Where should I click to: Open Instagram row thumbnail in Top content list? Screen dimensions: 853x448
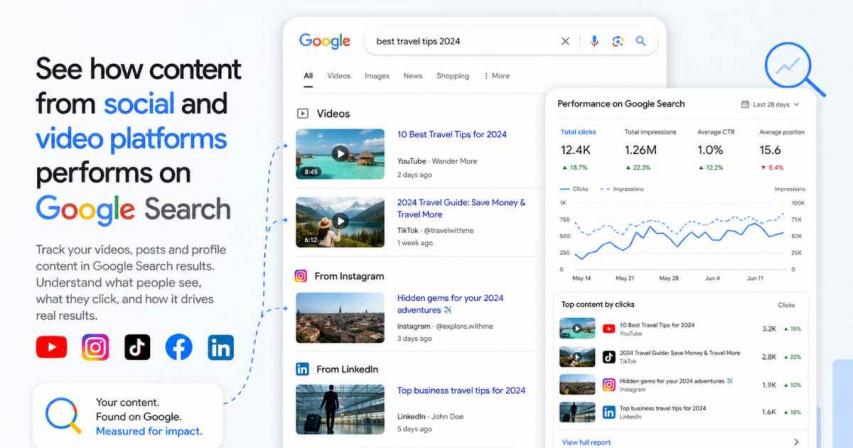pyautogui.click(x=577, y=384)
